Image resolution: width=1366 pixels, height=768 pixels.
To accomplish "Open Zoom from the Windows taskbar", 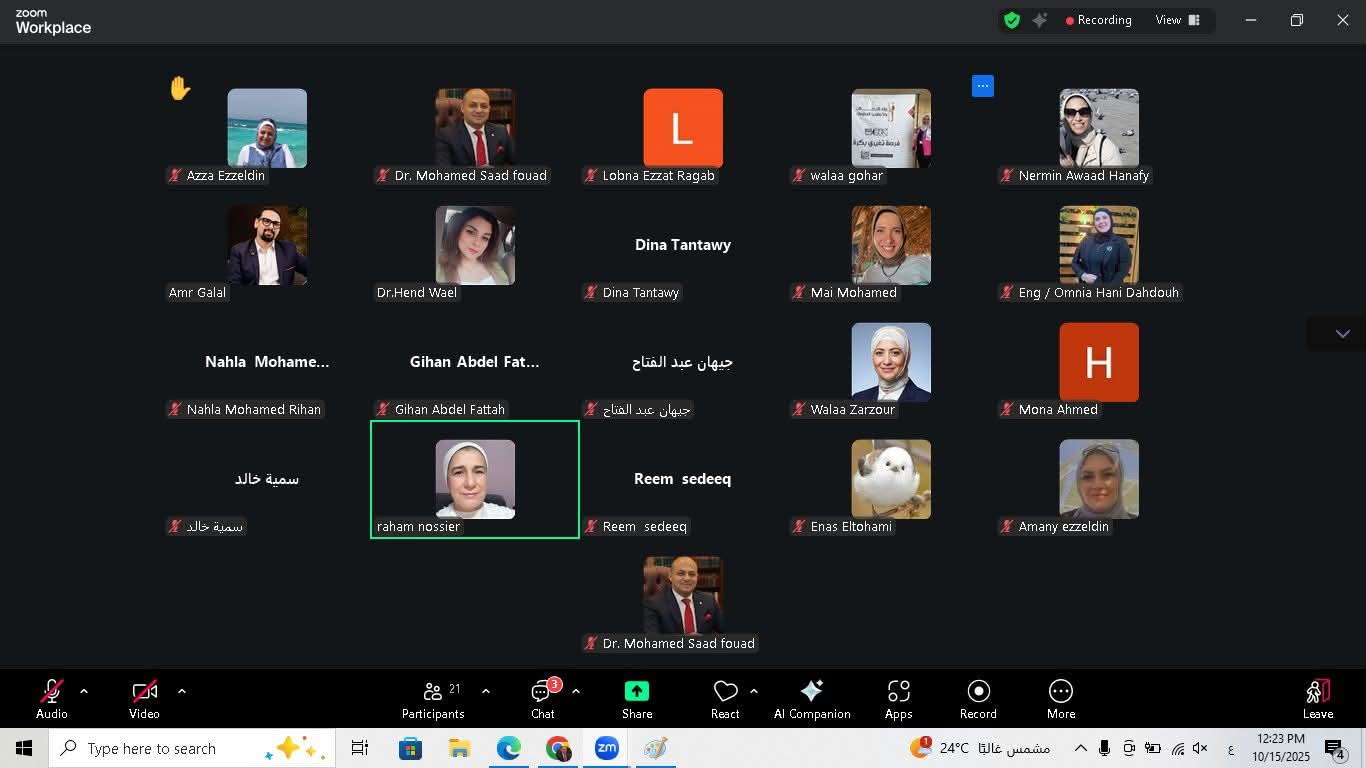I will (x=606, y=747).
